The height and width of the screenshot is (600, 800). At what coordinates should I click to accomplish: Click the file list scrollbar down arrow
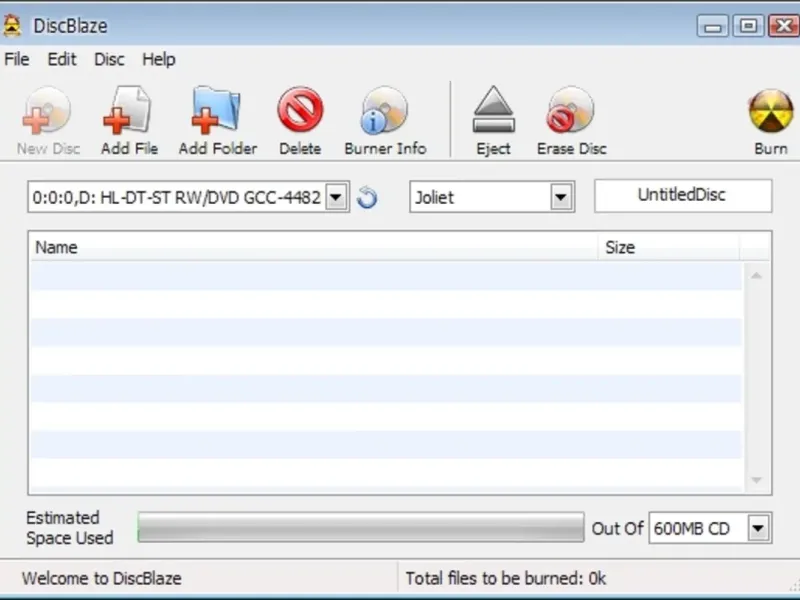click(756, 480)
